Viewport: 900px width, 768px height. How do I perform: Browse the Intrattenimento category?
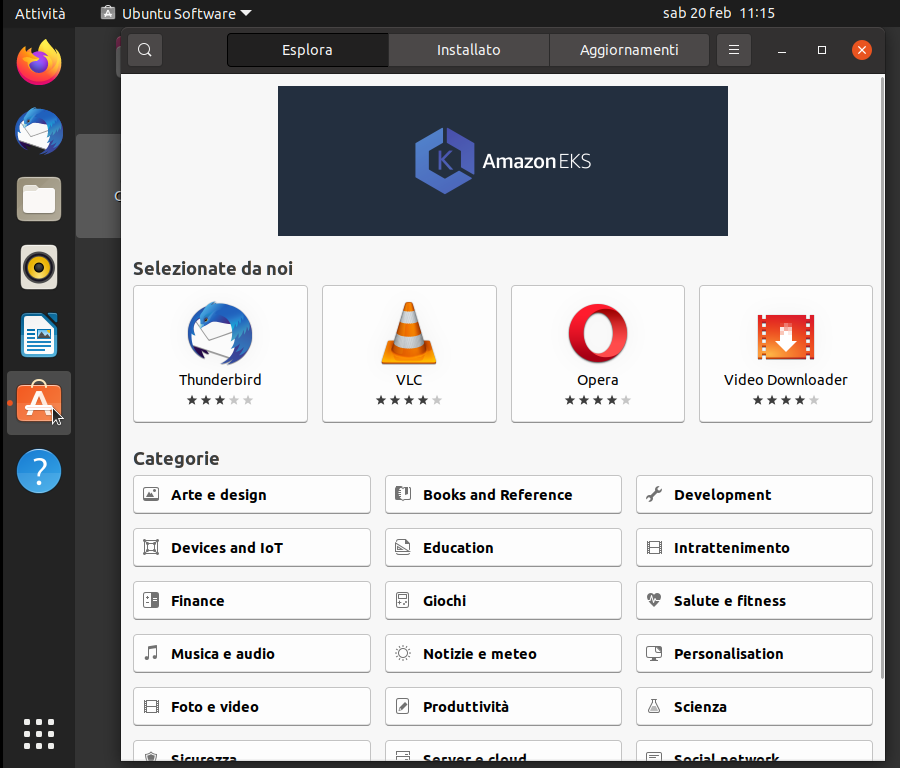coord(754,547)
